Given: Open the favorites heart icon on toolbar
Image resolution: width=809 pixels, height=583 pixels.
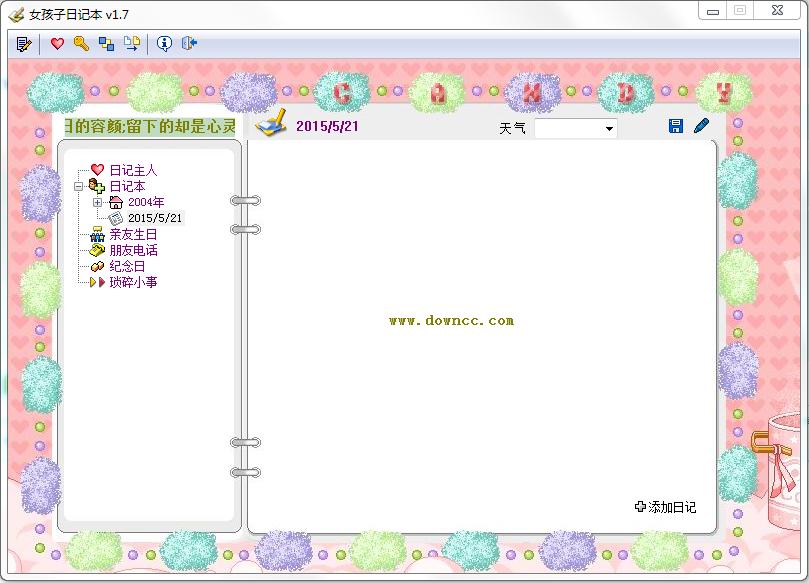Looking at the screenshot, I should pyautogui.click(x=57, y=43).
